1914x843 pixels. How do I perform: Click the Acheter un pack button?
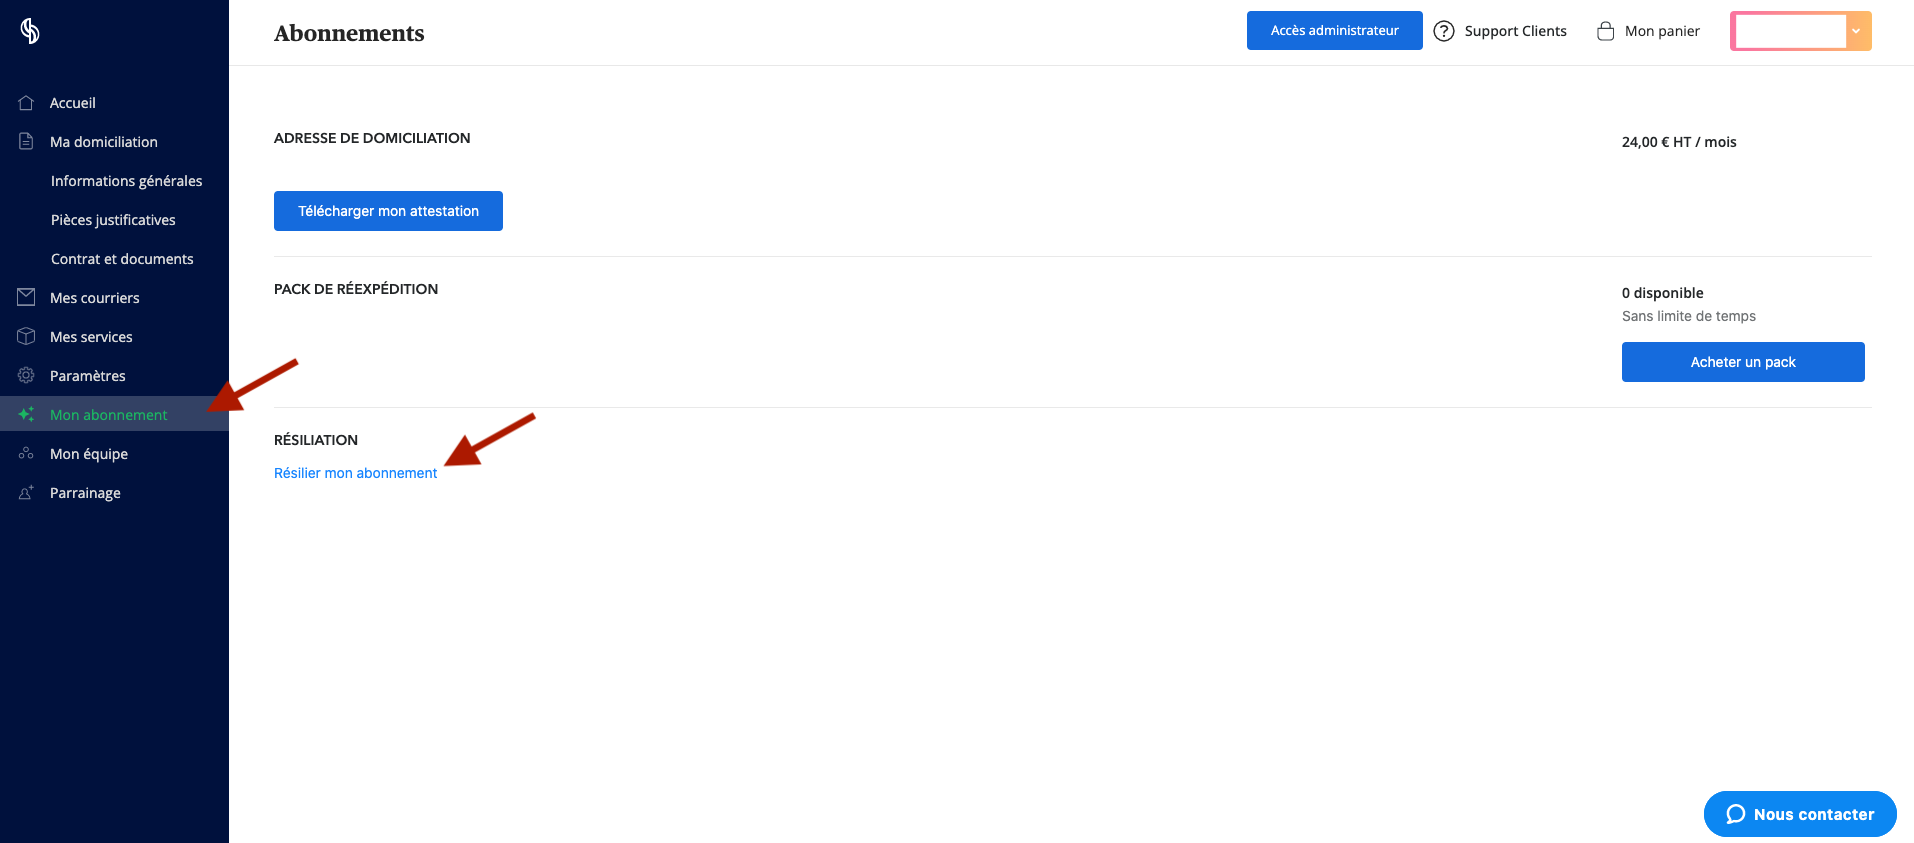click(1743, 362)
